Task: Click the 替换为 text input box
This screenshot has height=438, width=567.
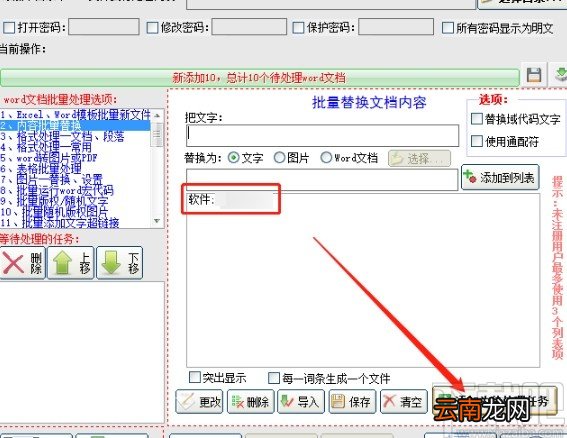Action: coord(322,179)
